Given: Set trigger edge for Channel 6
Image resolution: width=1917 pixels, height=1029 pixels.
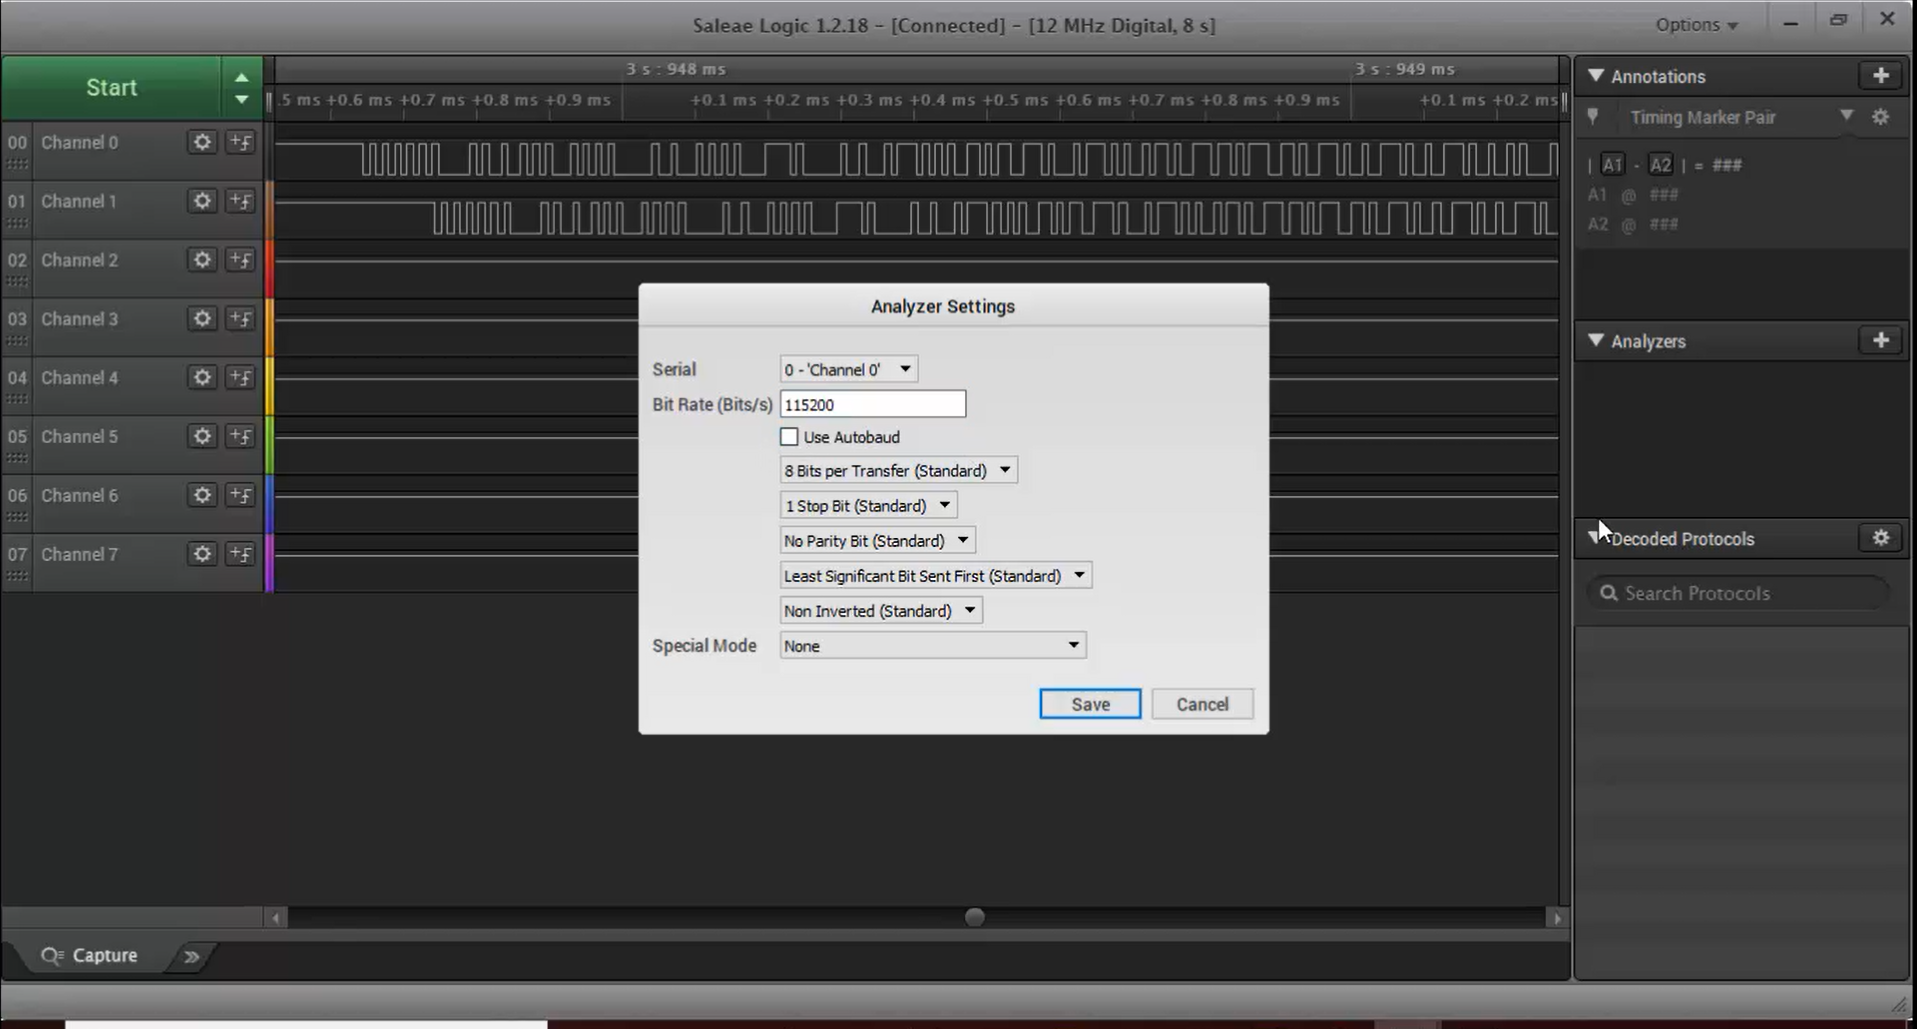Looking at the screenshot, I should tap(240, 495).
